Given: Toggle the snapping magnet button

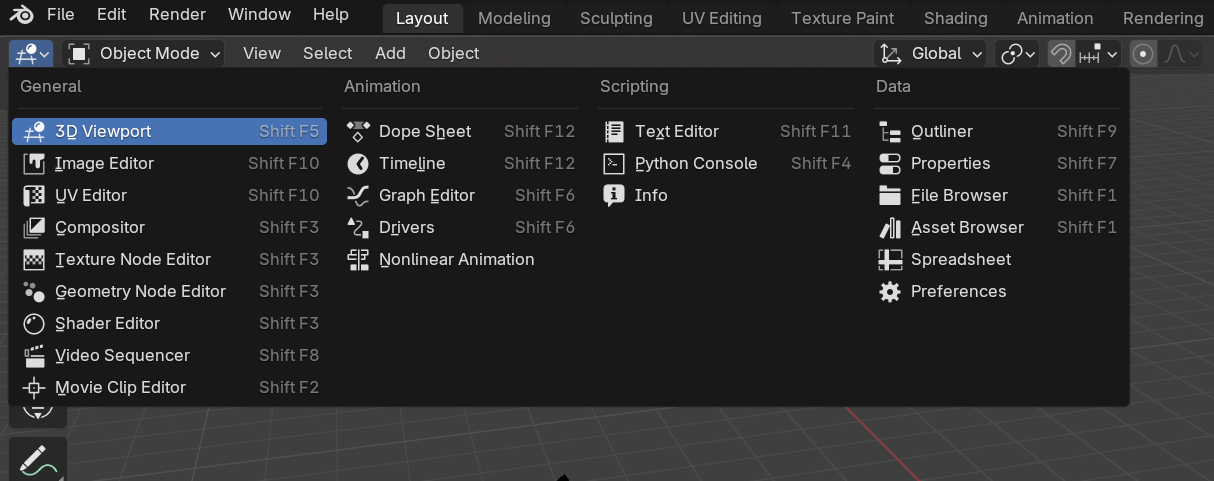Looking at the screenshot, I should [1061, 53].
